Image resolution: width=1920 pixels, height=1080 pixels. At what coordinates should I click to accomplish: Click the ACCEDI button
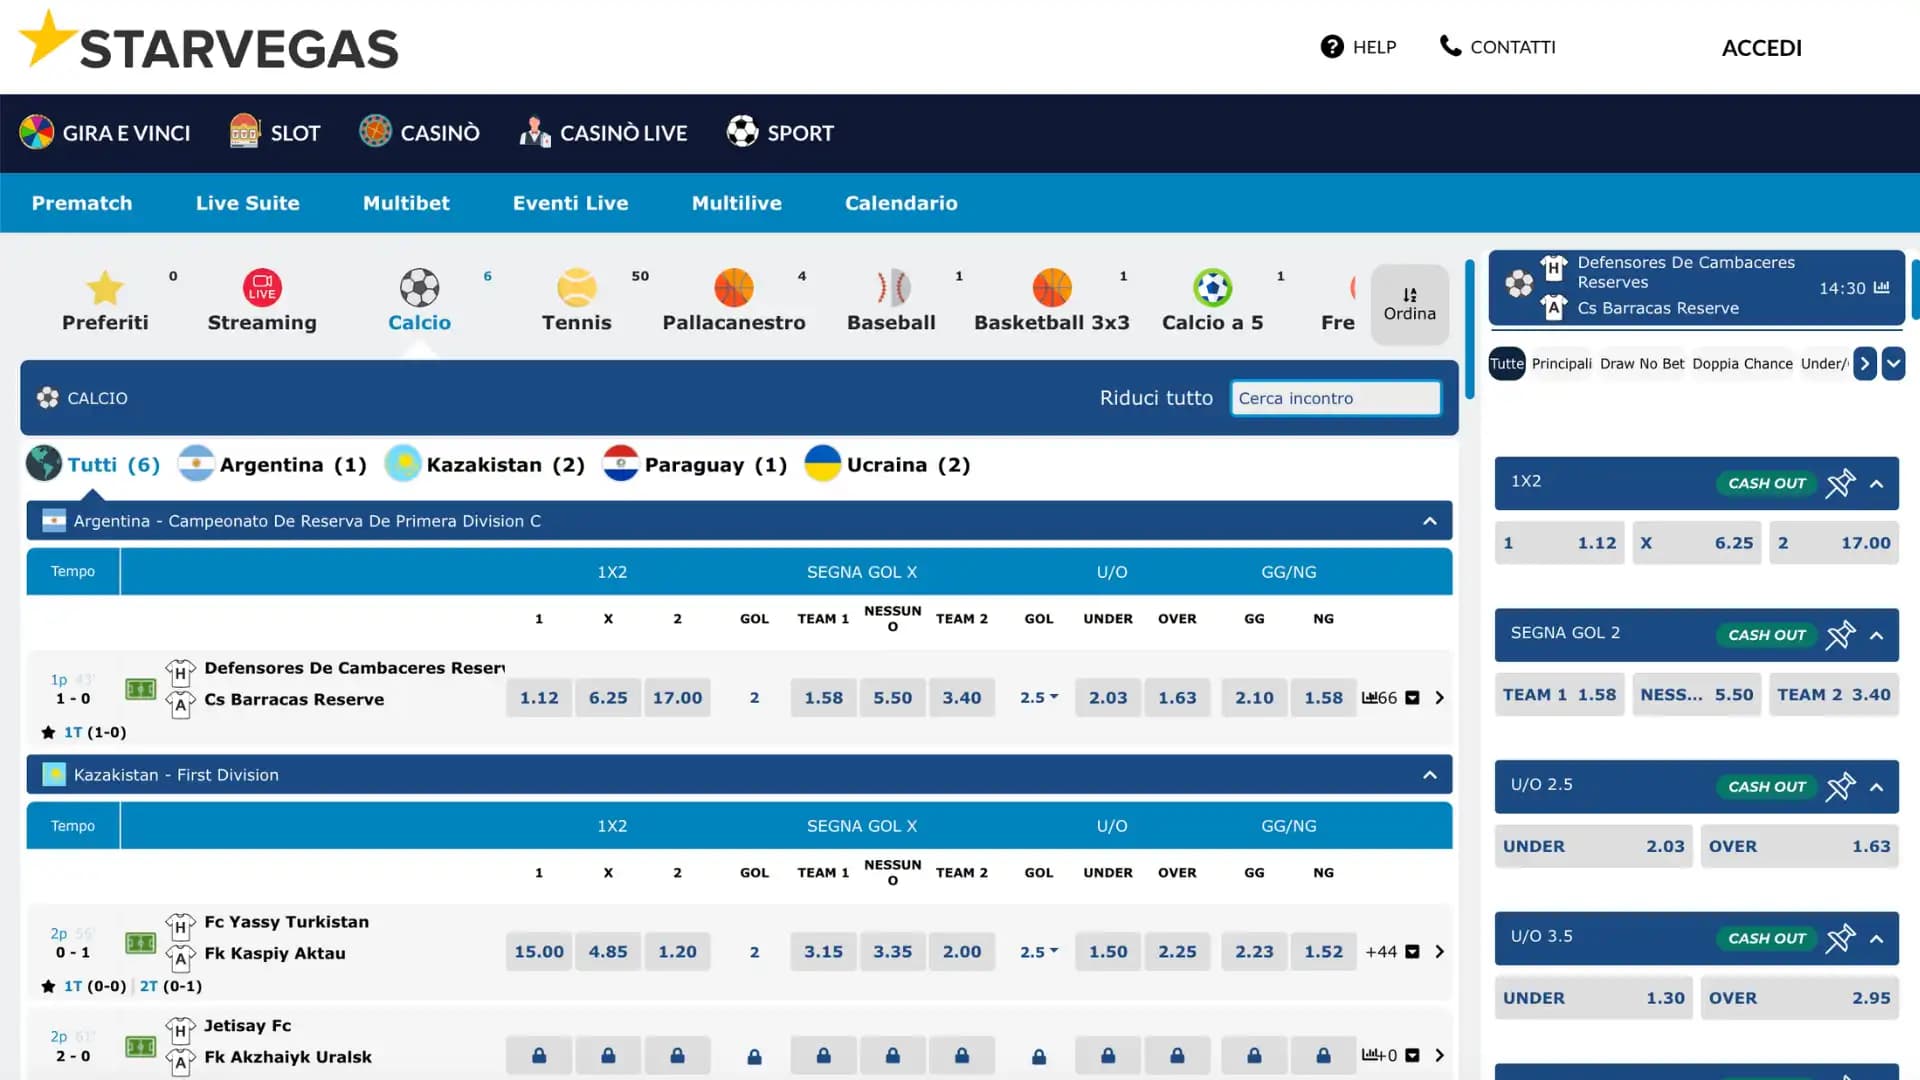[1761, 48]
